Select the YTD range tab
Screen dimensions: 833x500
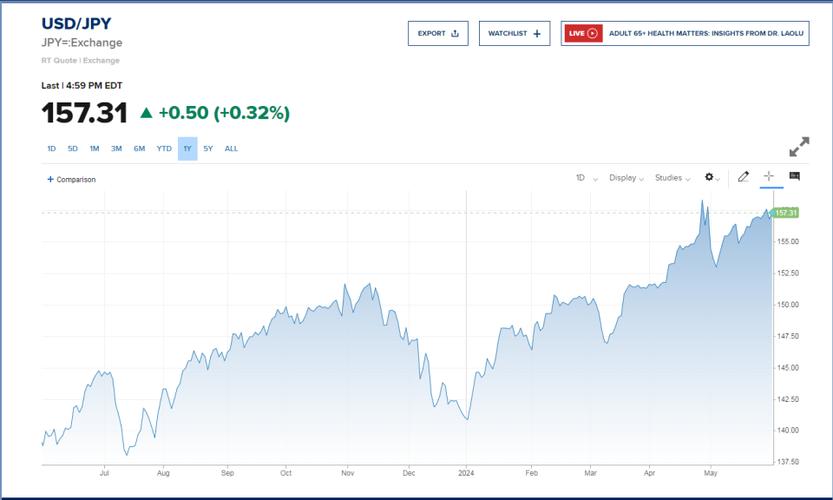tap(164, 149)
